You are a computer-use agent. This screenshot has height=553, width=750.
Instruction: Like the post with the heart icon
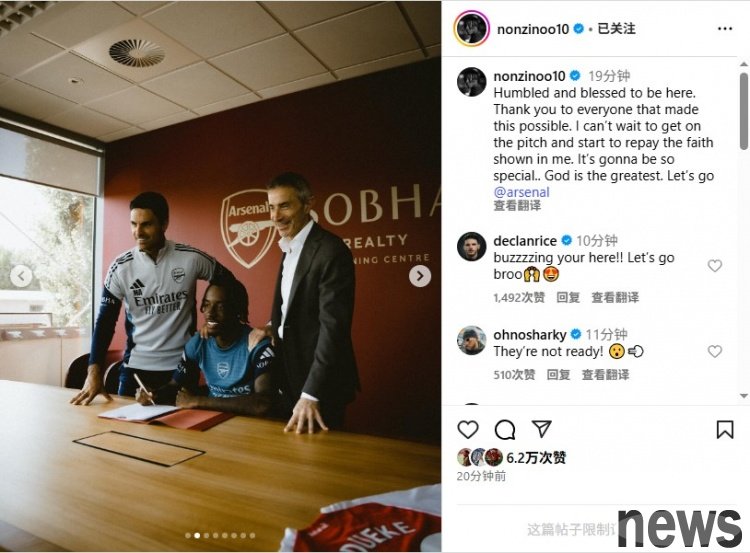[468, 429]
